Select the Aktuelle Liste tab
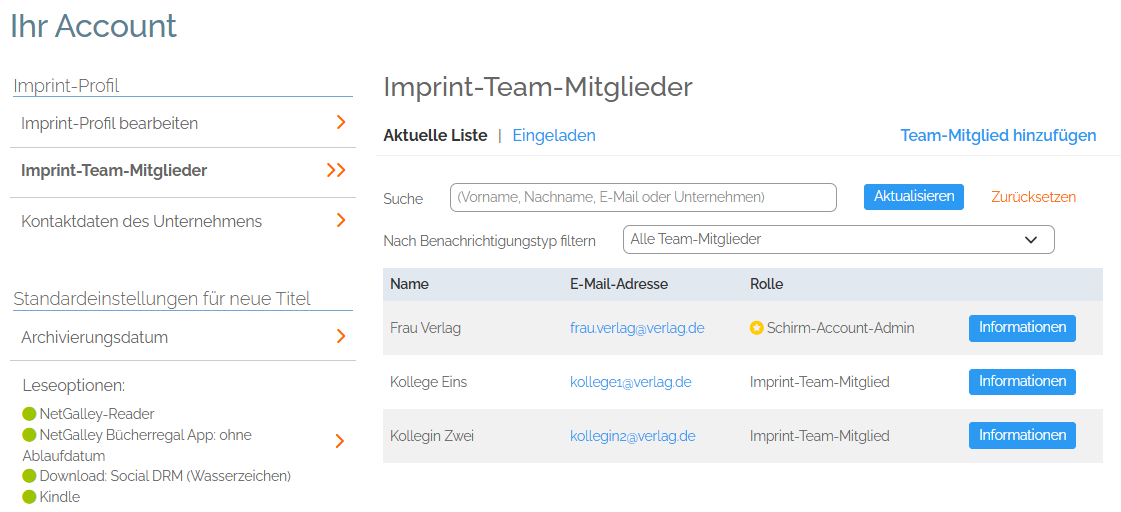Viewport: 1121px width, 512px height. click(435, 135)
